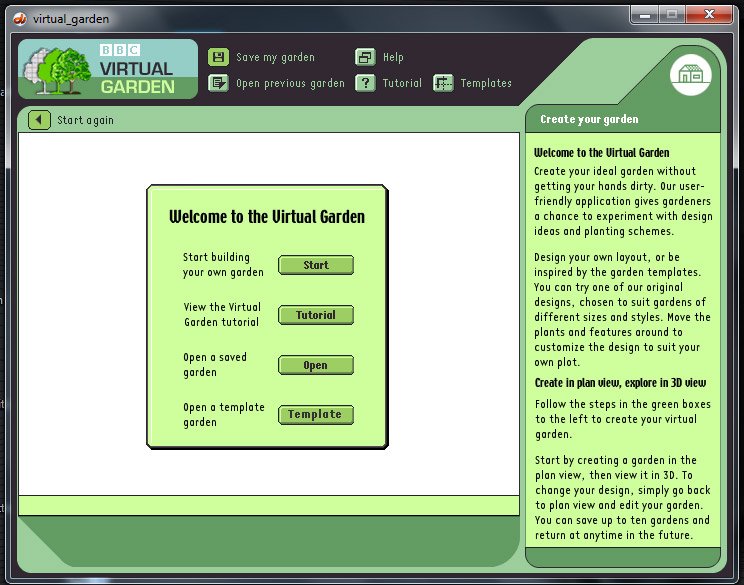Click the app icon in title bar
This screenshot has height=585, width=744.
pos(20,19)
